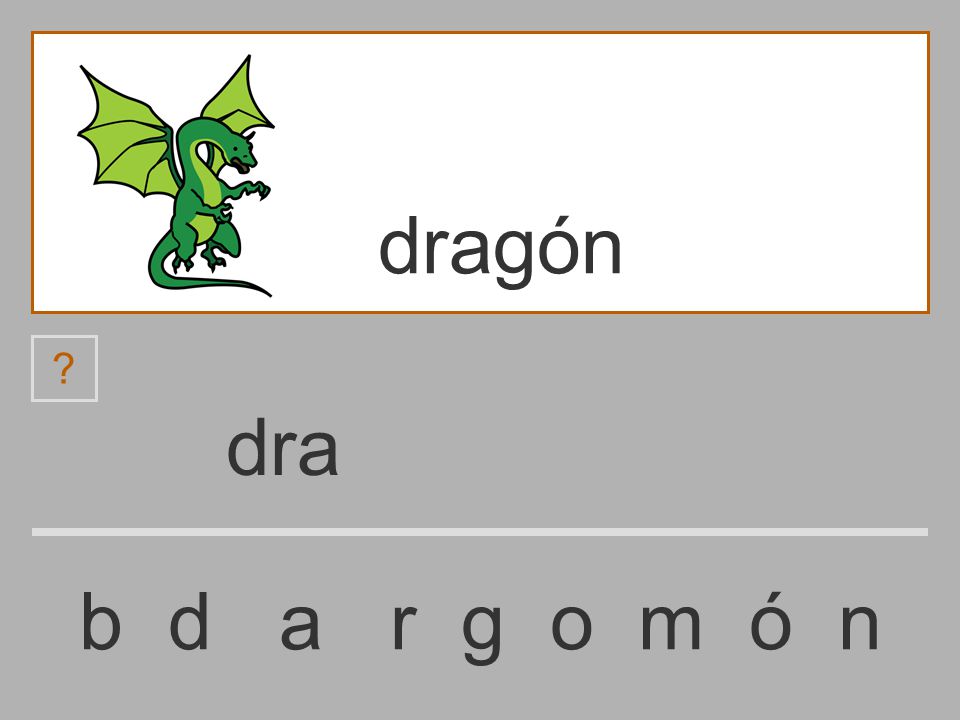This screenshot has width=960, height=720.
Task: Select letter m from the letter choices
Action: tap(670, 627)
